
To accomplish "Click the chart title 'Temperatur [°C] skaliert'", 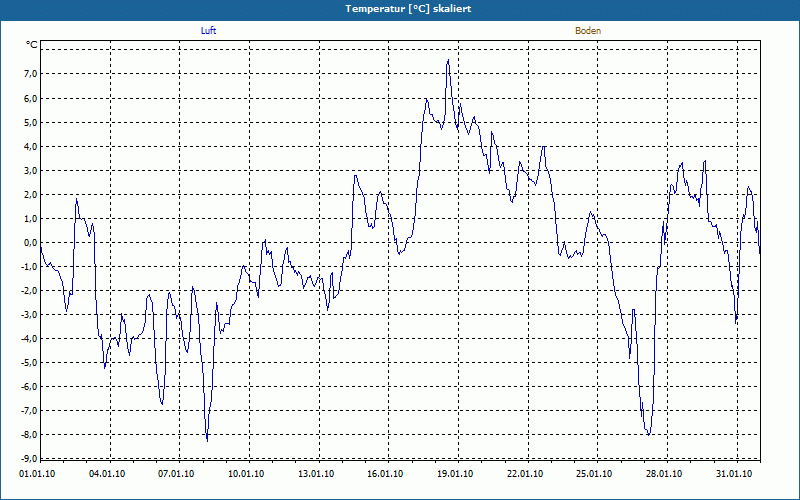I will click(408, 9).
